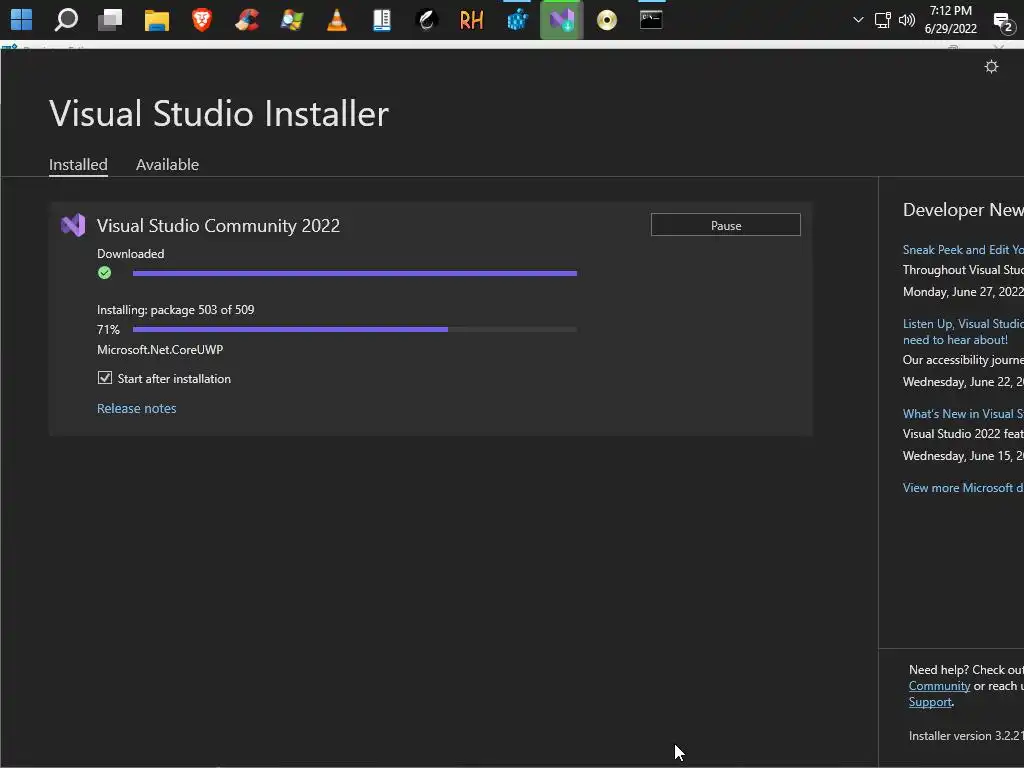1024x768 pixels.
Task: Click the Installer version text
Action: click(x=967, y=735)
